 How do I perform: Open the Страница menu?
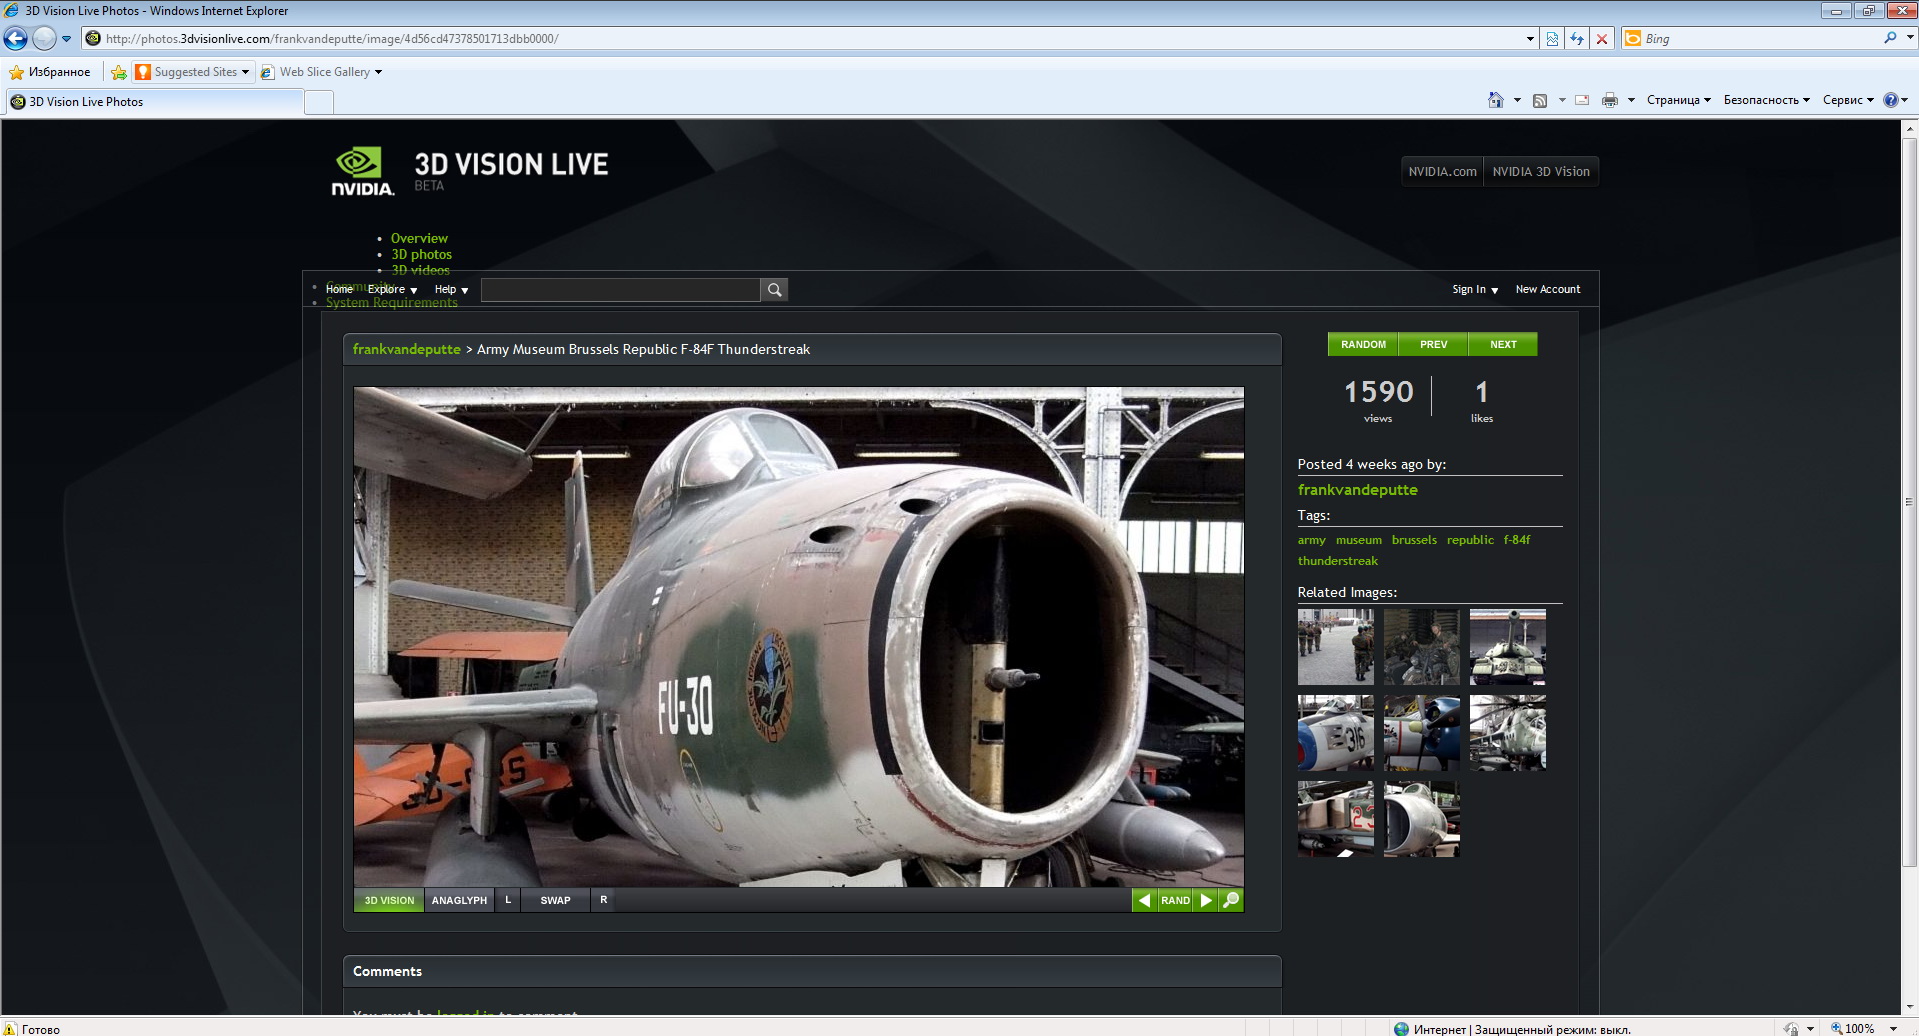(x=1678, y=100)
